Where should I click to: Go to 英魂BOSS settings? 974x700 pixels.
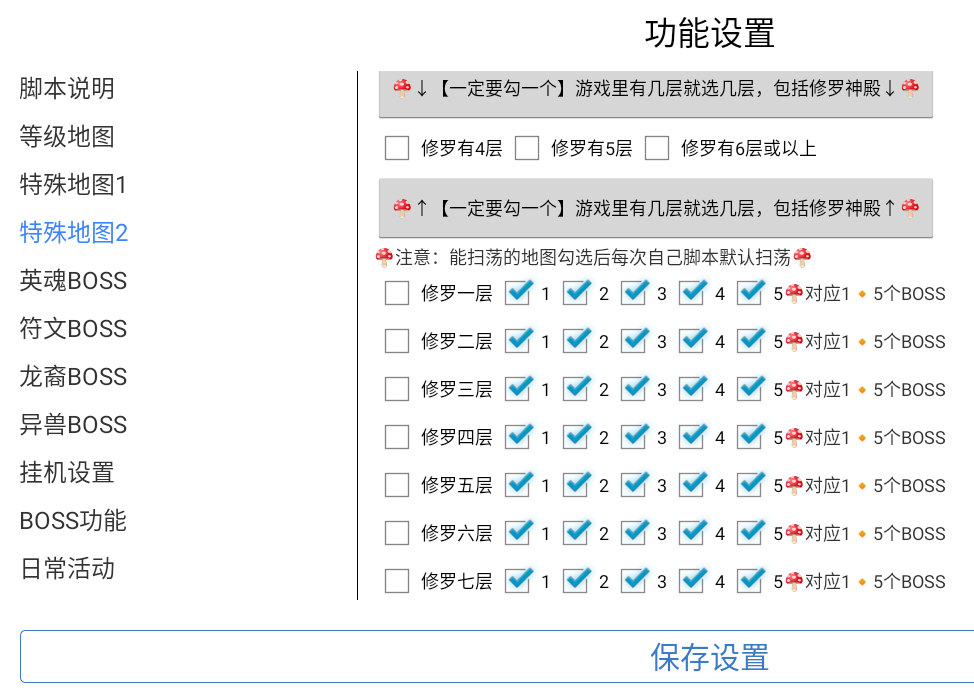click(73, 281)
